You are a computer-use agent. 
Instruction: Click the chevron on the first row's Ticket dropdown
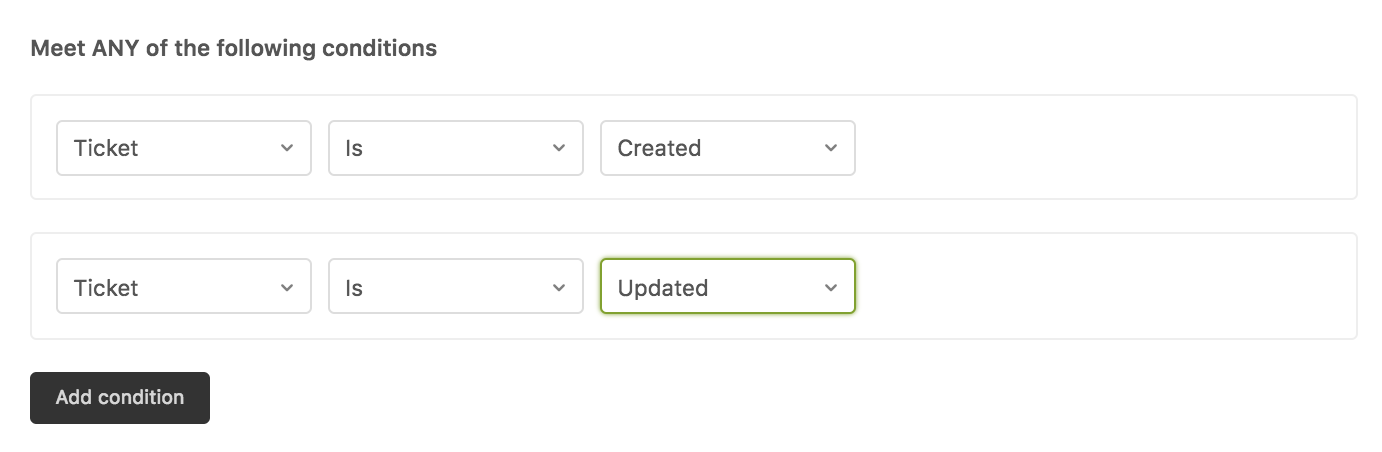point(287,148)
